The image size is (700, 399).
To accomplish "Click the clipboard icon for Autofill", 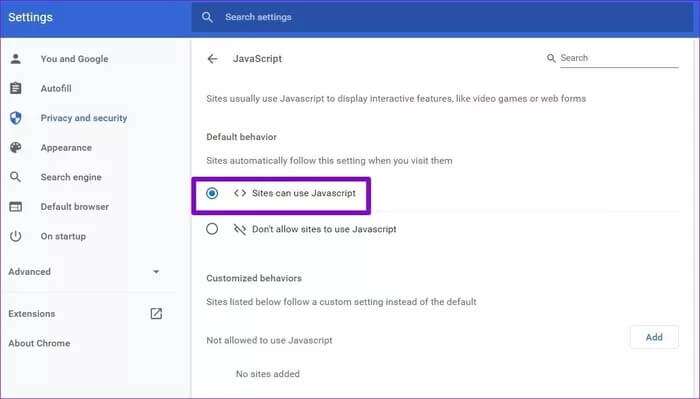I will point(16,88).
